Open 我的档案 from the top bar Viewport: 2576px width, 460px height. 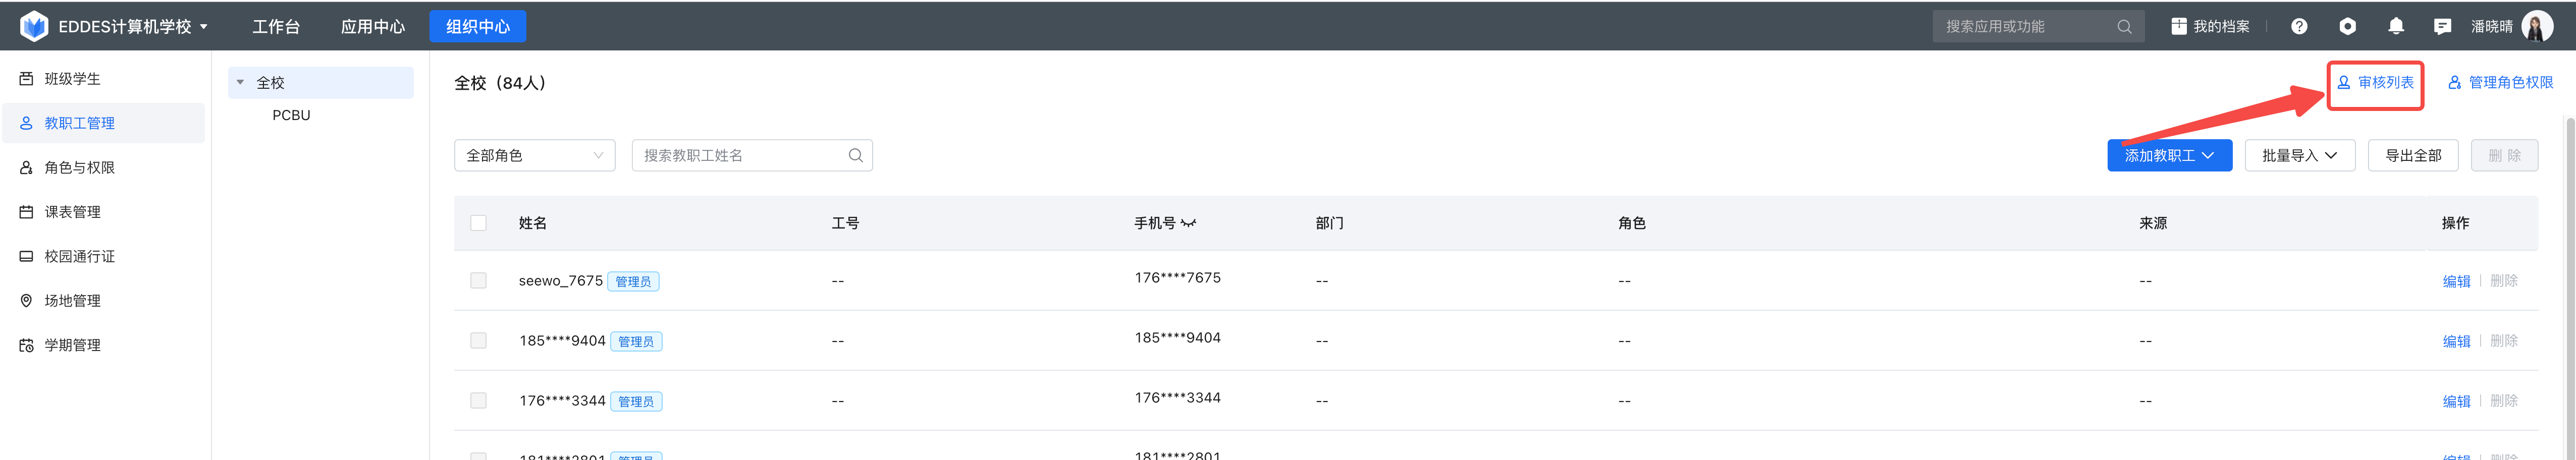coord(2210,27)
